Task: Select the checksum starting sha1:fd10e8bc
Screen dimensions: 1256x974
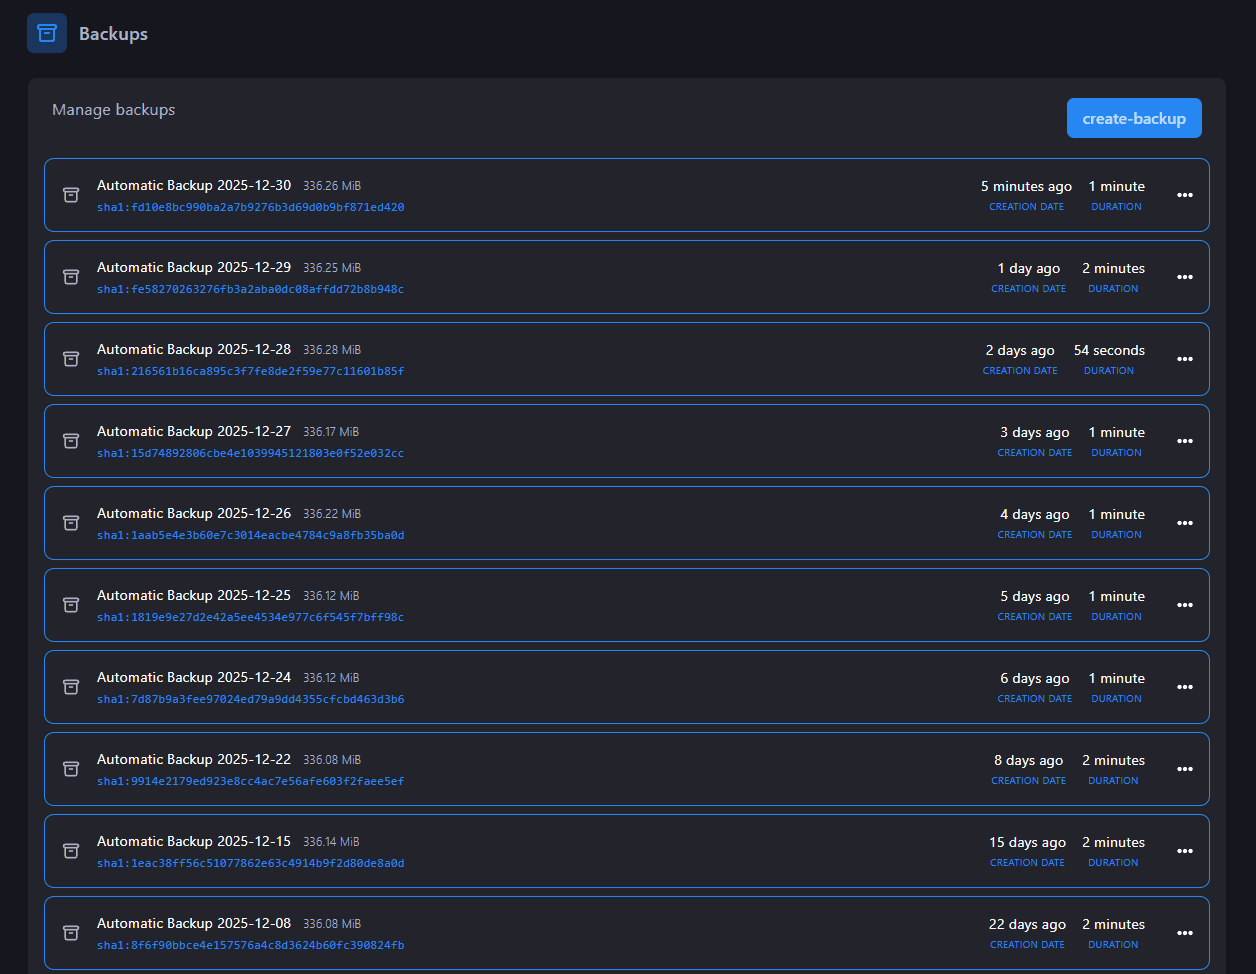Action: click(x=251, y=207)
